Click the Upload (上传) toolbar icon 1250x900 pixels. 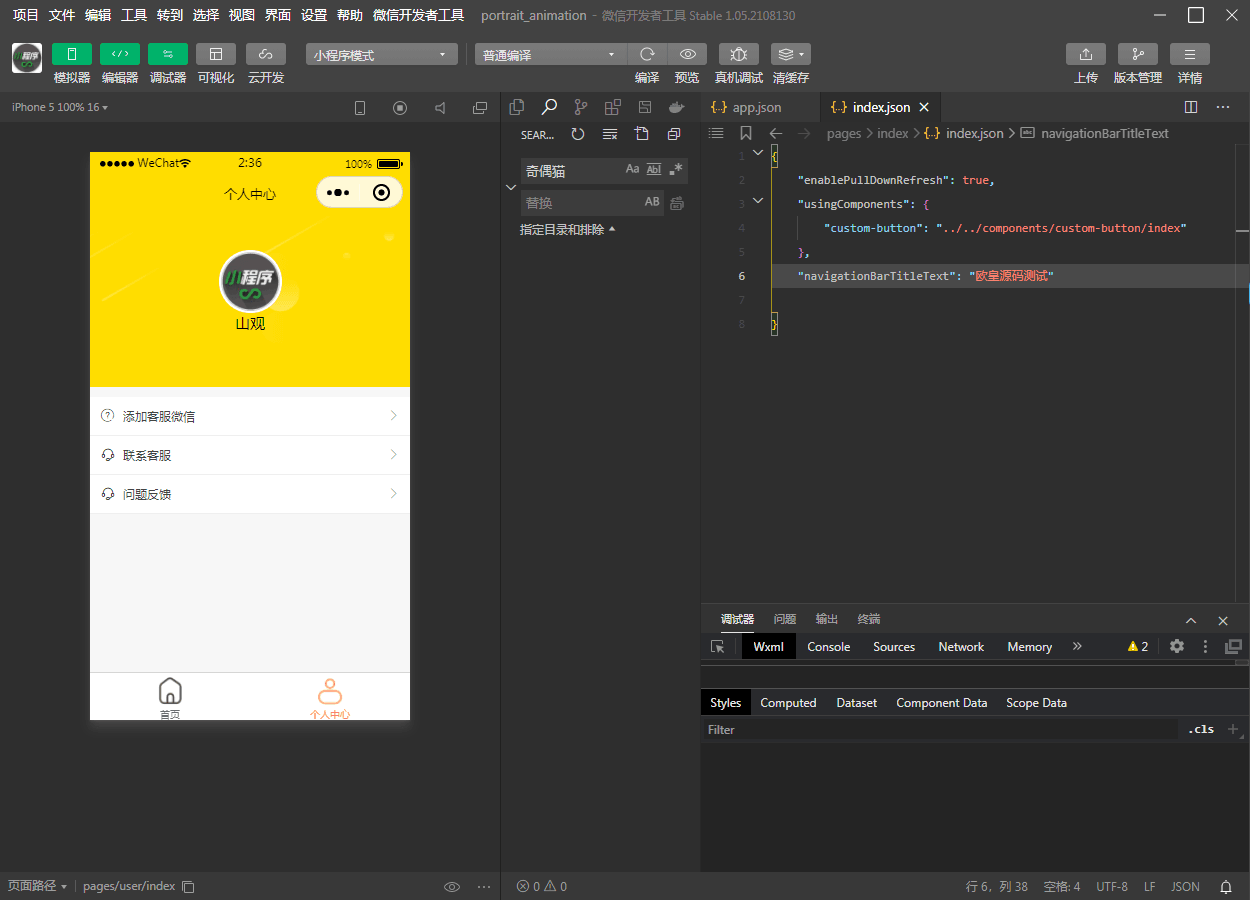coord(1085,54)
